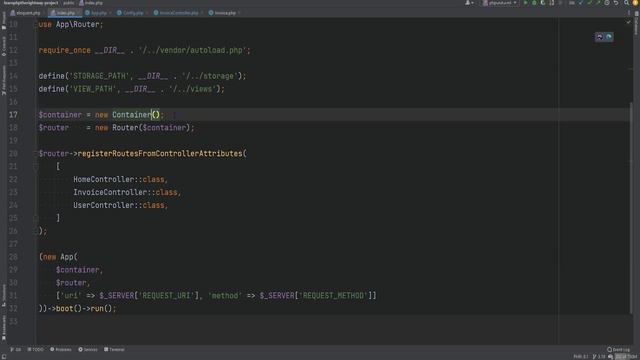Click the Git update project arrow icon
This screenshot has width=640, height=360.
click(581, 3)
